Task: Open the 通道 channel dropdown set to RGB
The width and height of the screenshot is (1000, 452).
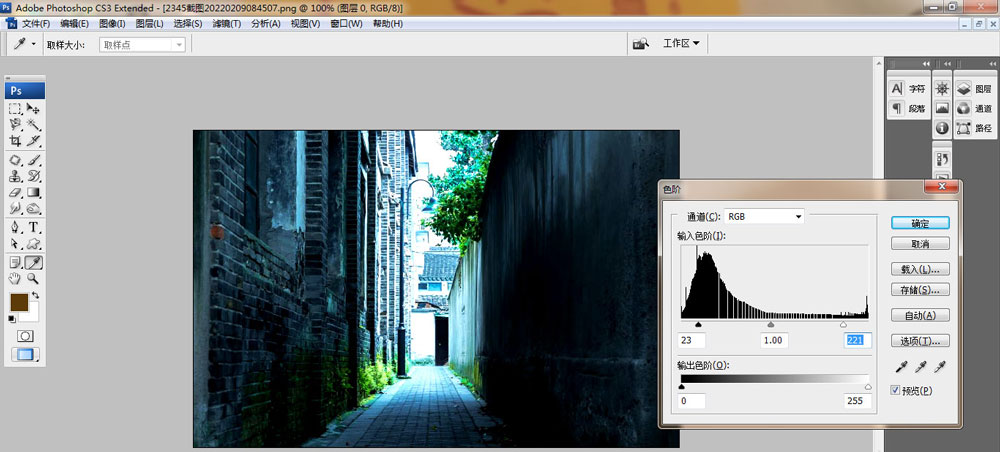Action: pyautogui.click(x=764, y=216)
